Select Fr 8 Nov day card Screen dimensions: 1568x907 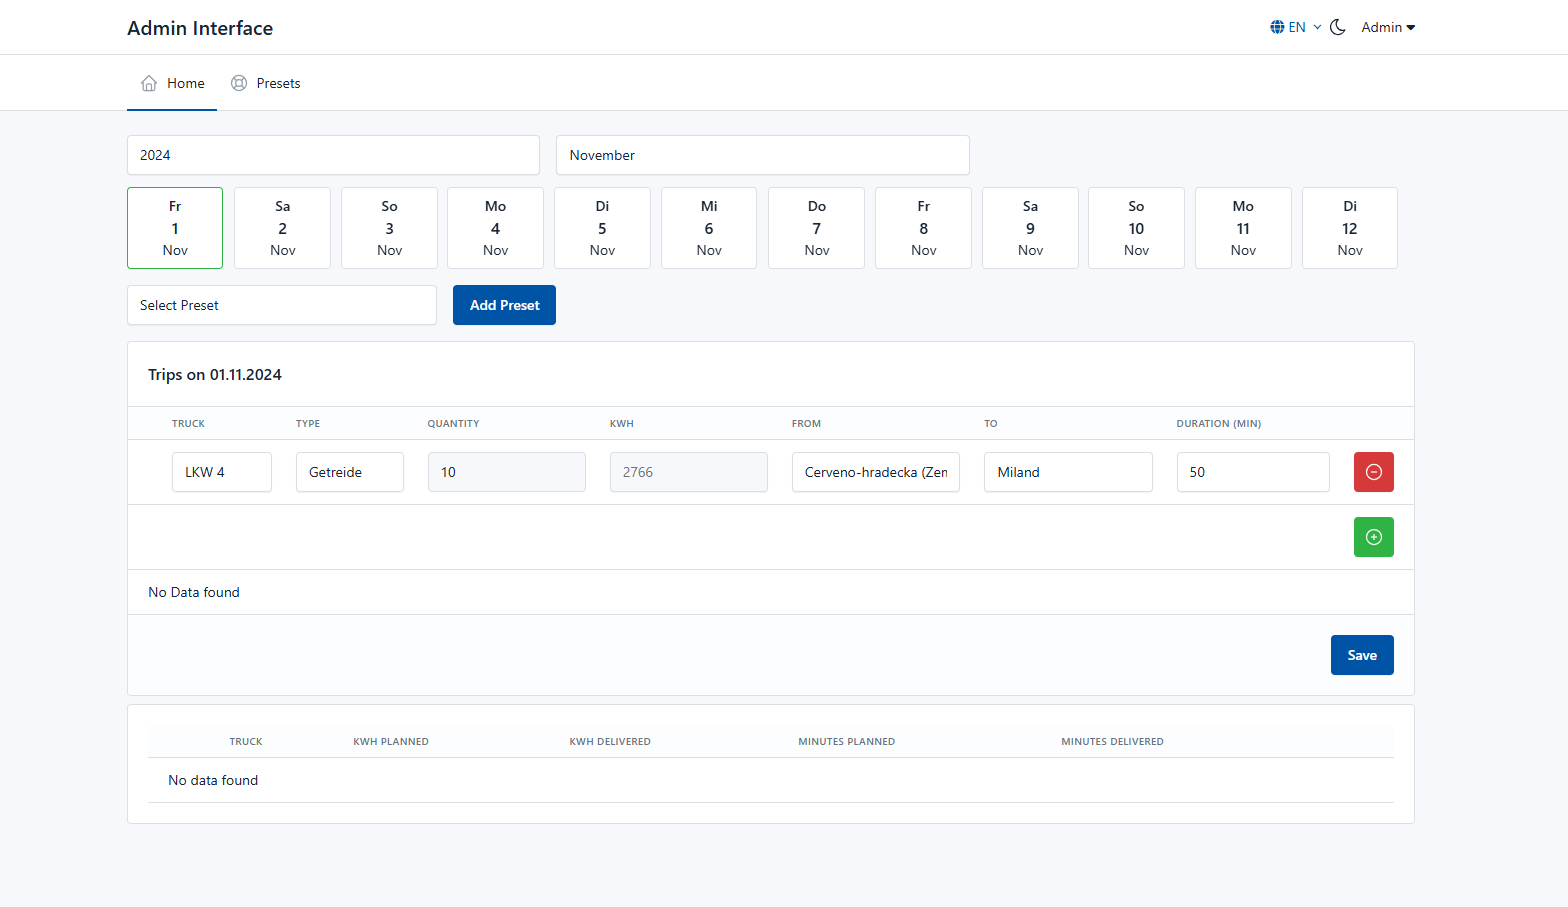pyautogui.click(x=923, y=228)
